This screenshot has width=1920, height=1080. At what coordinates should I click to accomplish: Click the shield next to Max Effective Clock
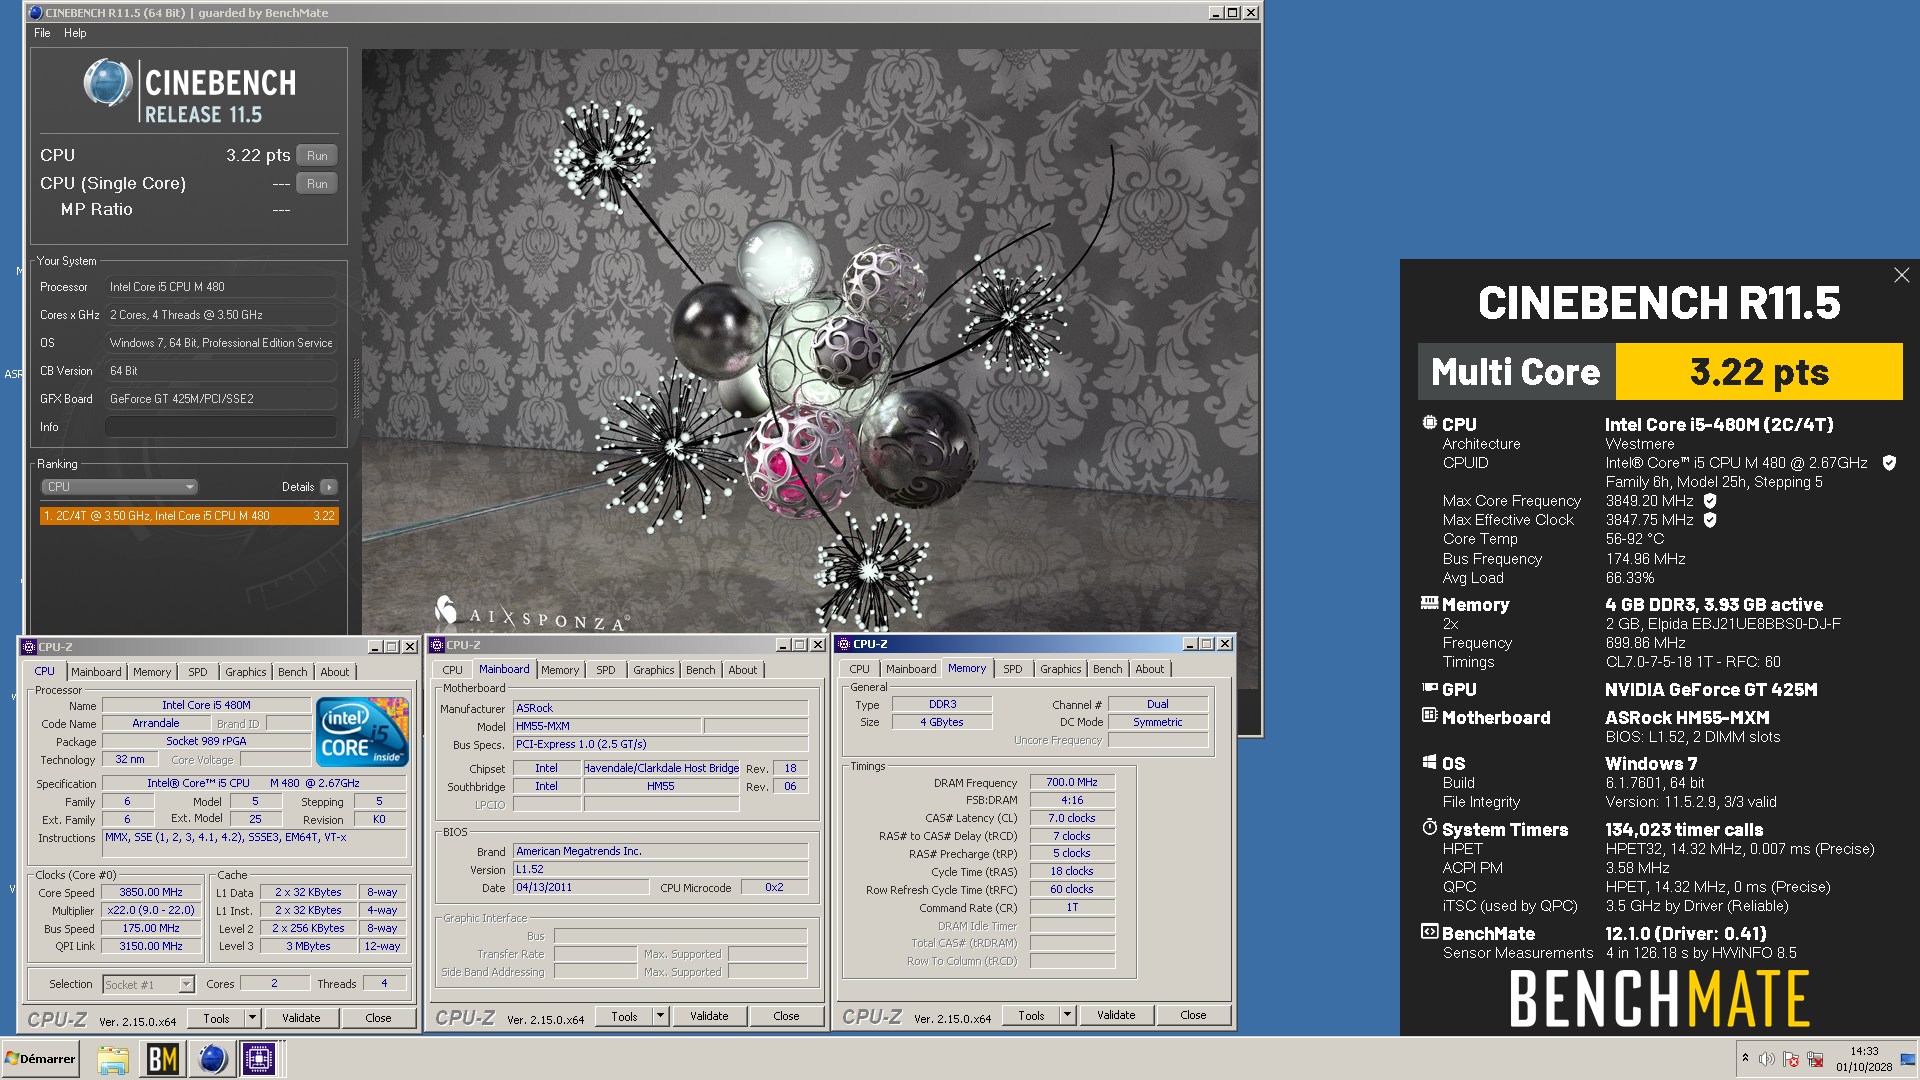pyautogui.click(x=1710, y=520)
